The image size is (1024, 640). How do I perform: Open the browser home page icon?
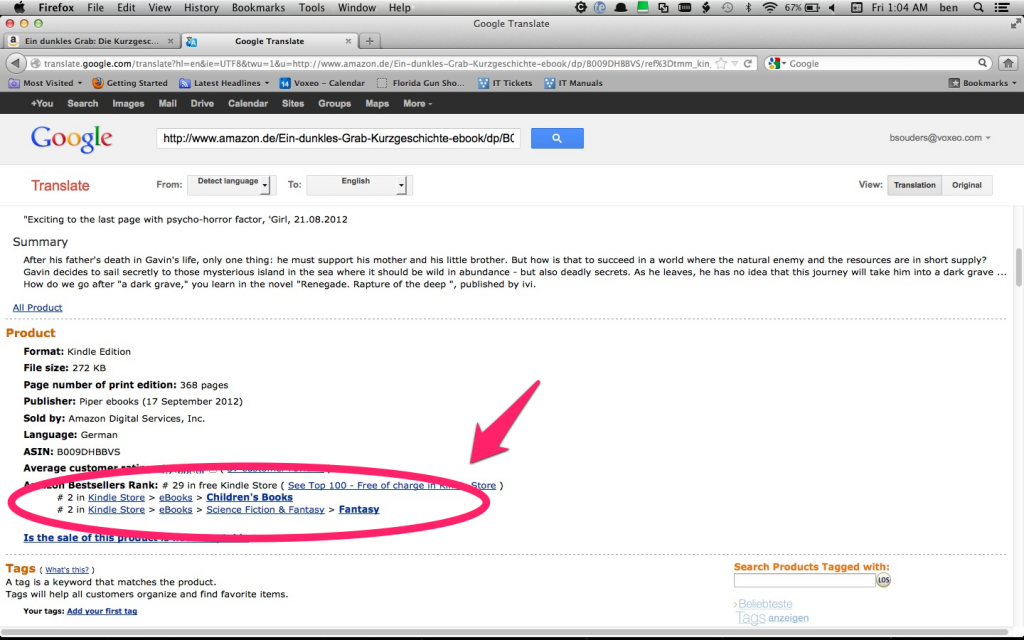pos(1008,63)
